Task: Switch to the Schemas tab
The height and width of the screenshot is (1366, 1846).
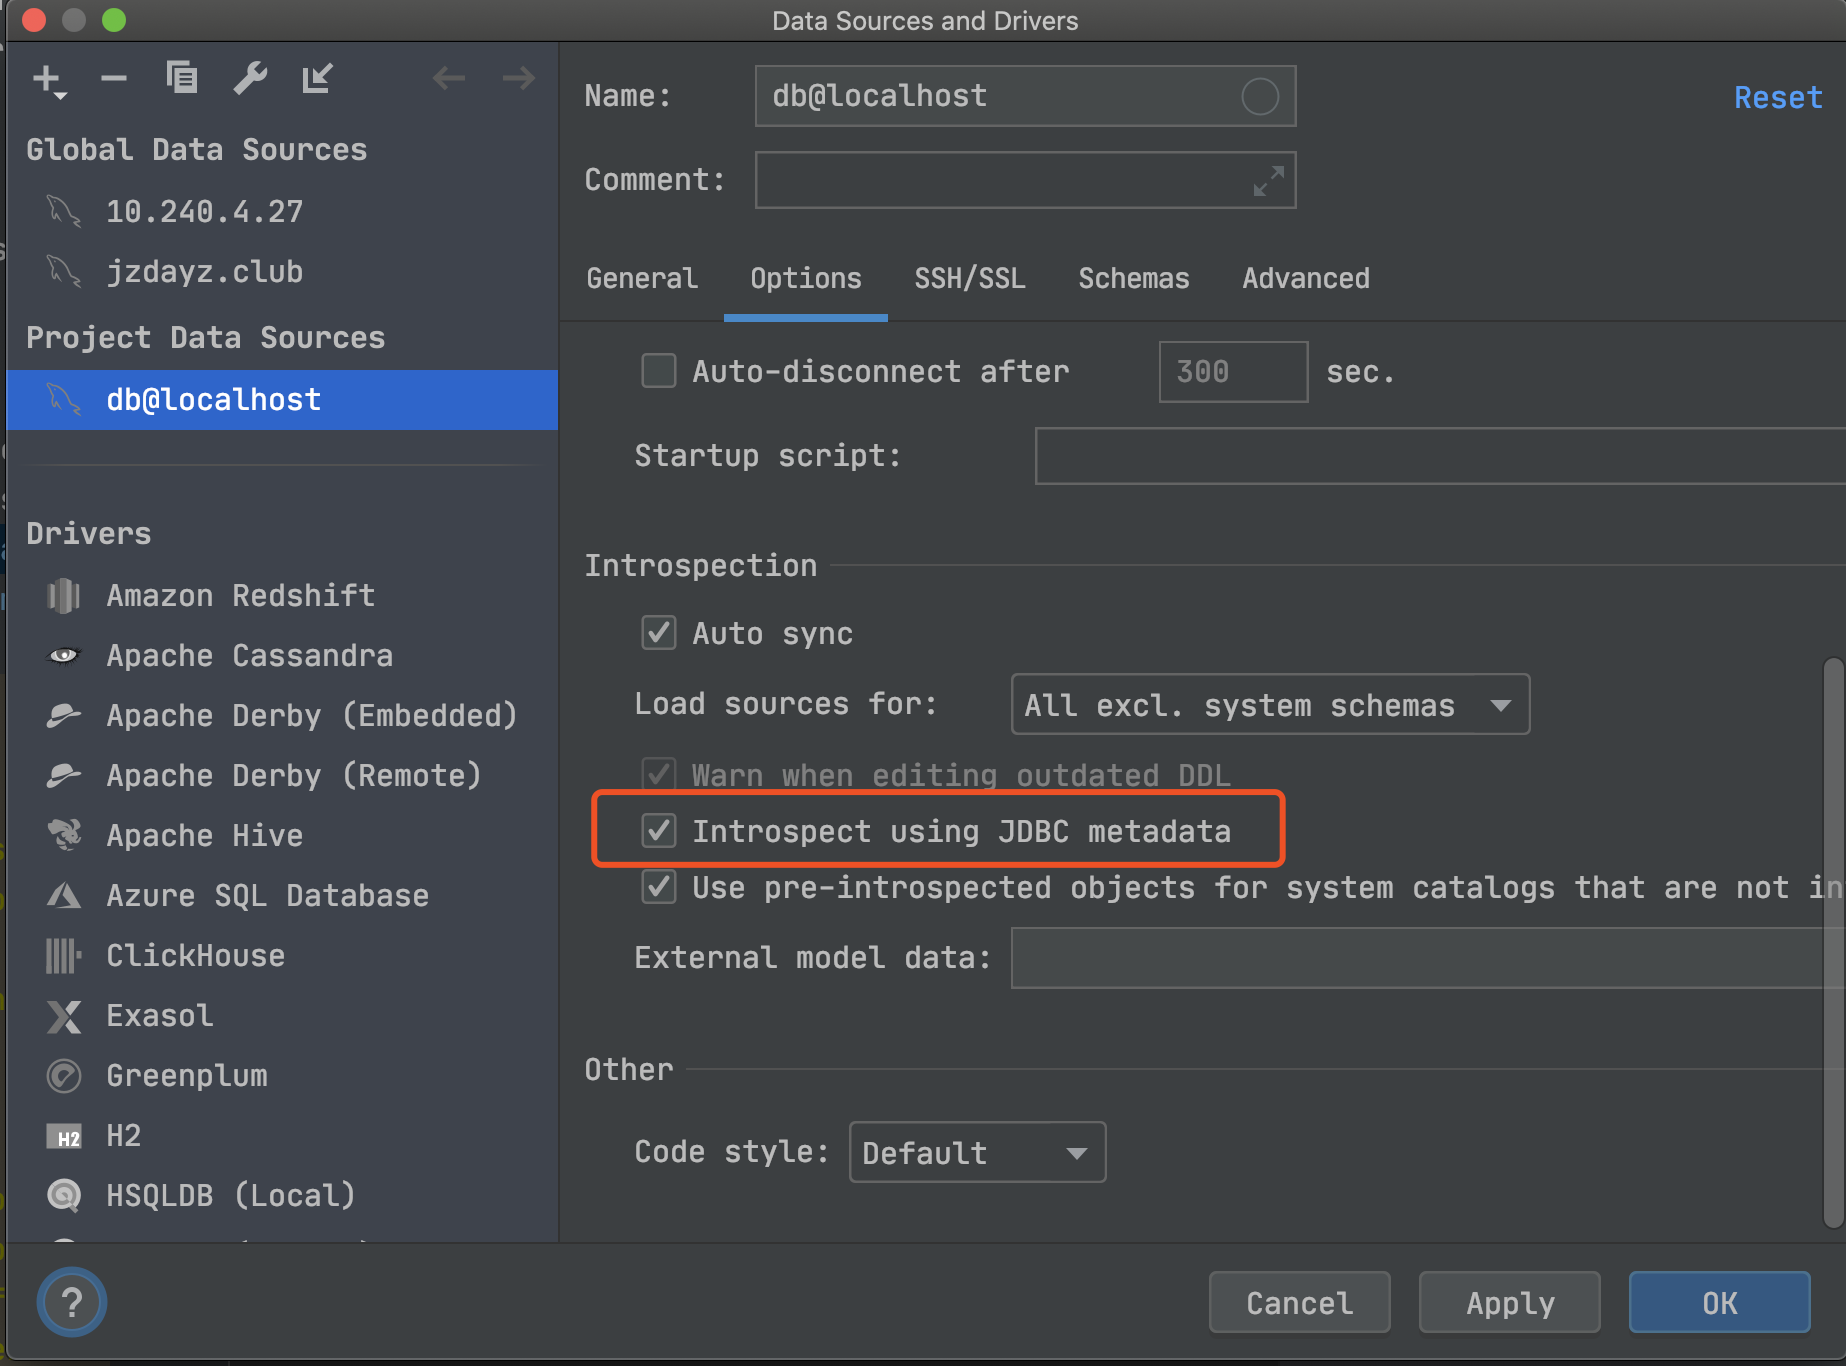Action: [1134, 278]
